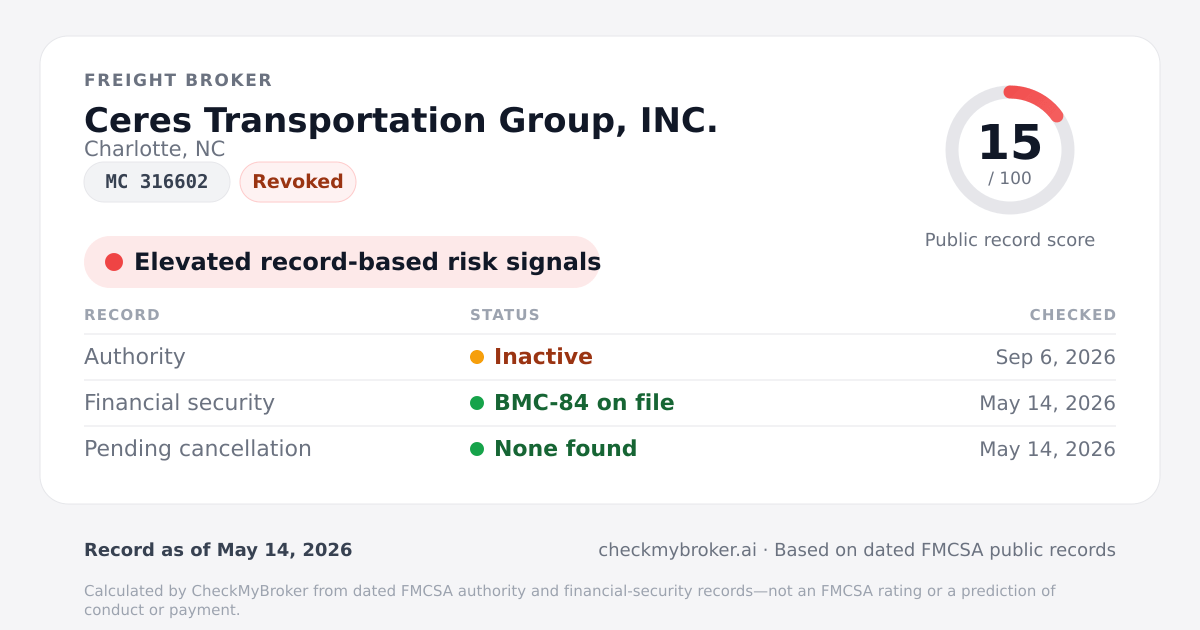
Task: Select the Authority record row
Action: [600, 357]
